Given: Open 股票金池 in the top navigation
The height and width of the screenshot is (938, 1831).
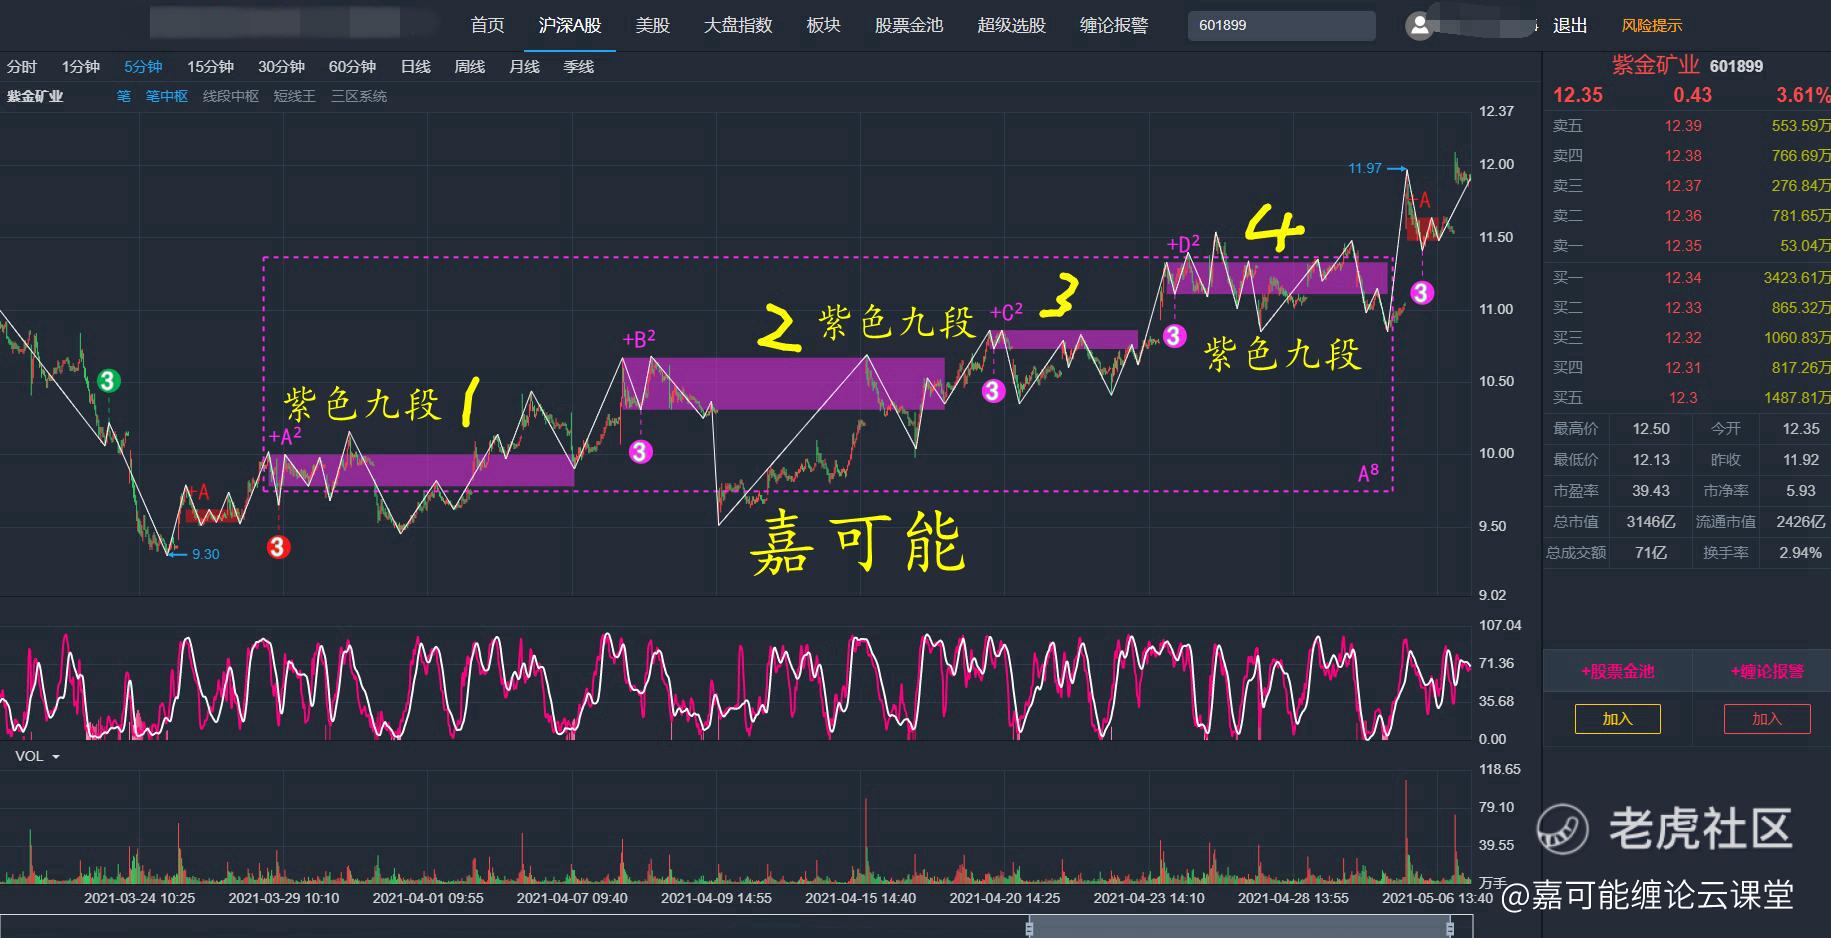Looking at the screenshot, I should click(909, 25).
